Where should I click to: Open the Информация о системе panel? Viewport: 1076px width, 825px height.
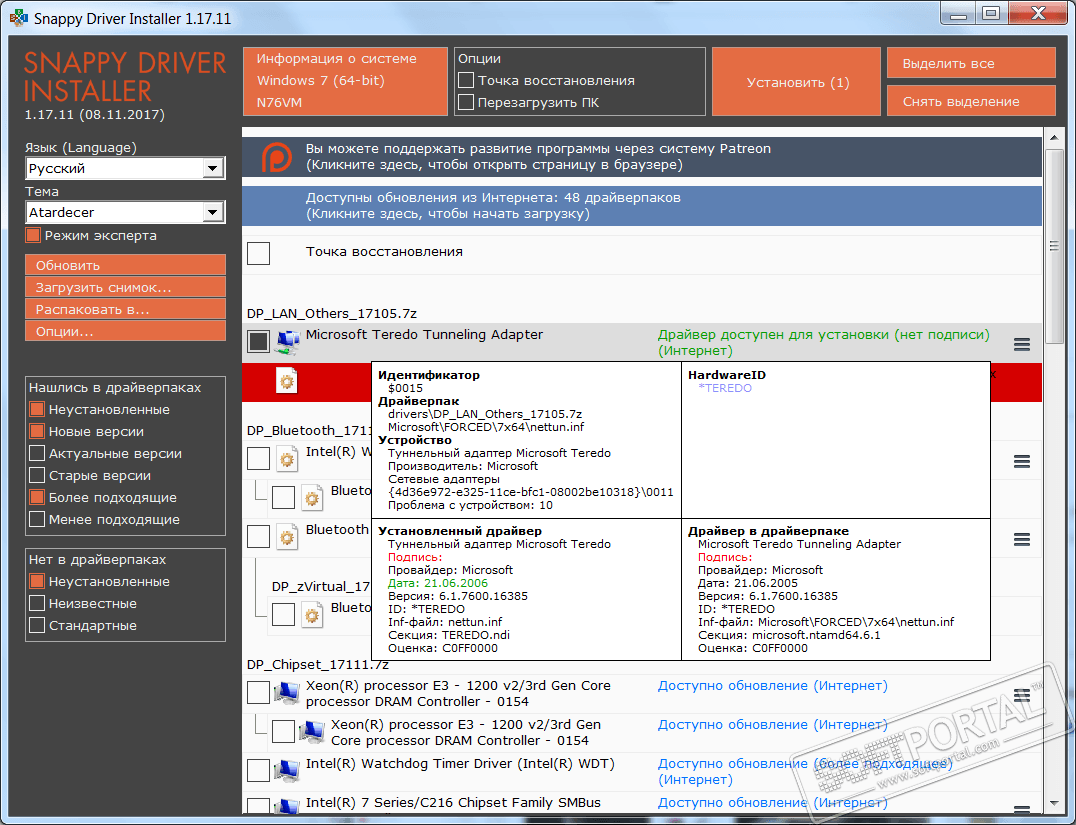(x=345, y=81)
